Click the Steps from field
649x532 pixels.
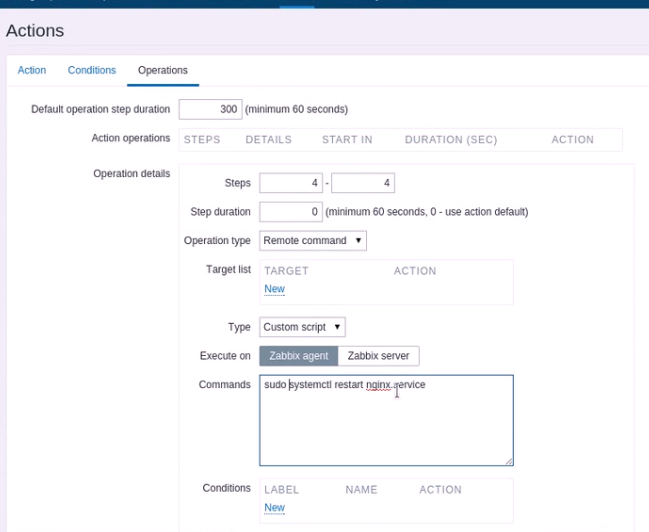[291, 183]
